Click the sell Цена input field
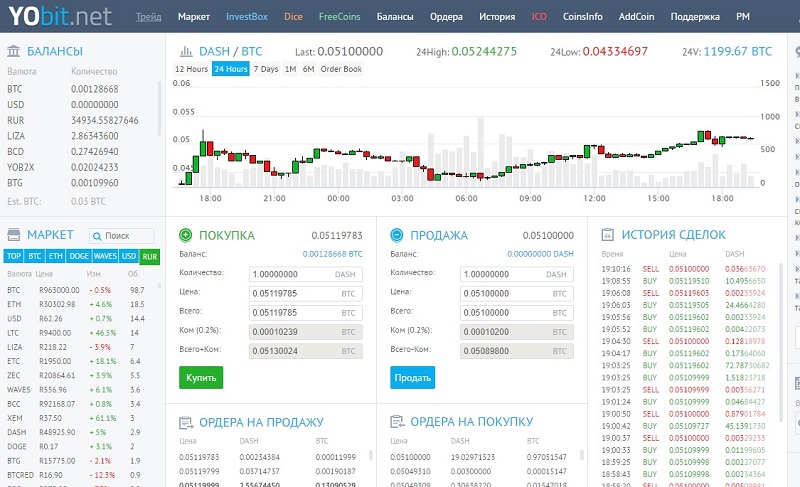The image size is (800, 487). tap(517, 294)
